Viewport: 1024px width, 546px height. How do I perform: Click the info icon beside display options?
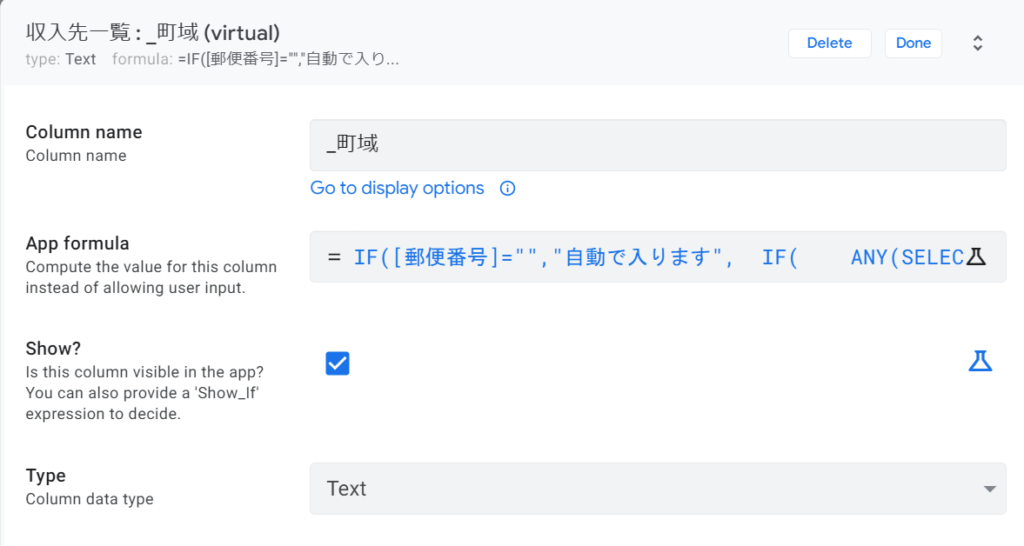click(507, 188)
